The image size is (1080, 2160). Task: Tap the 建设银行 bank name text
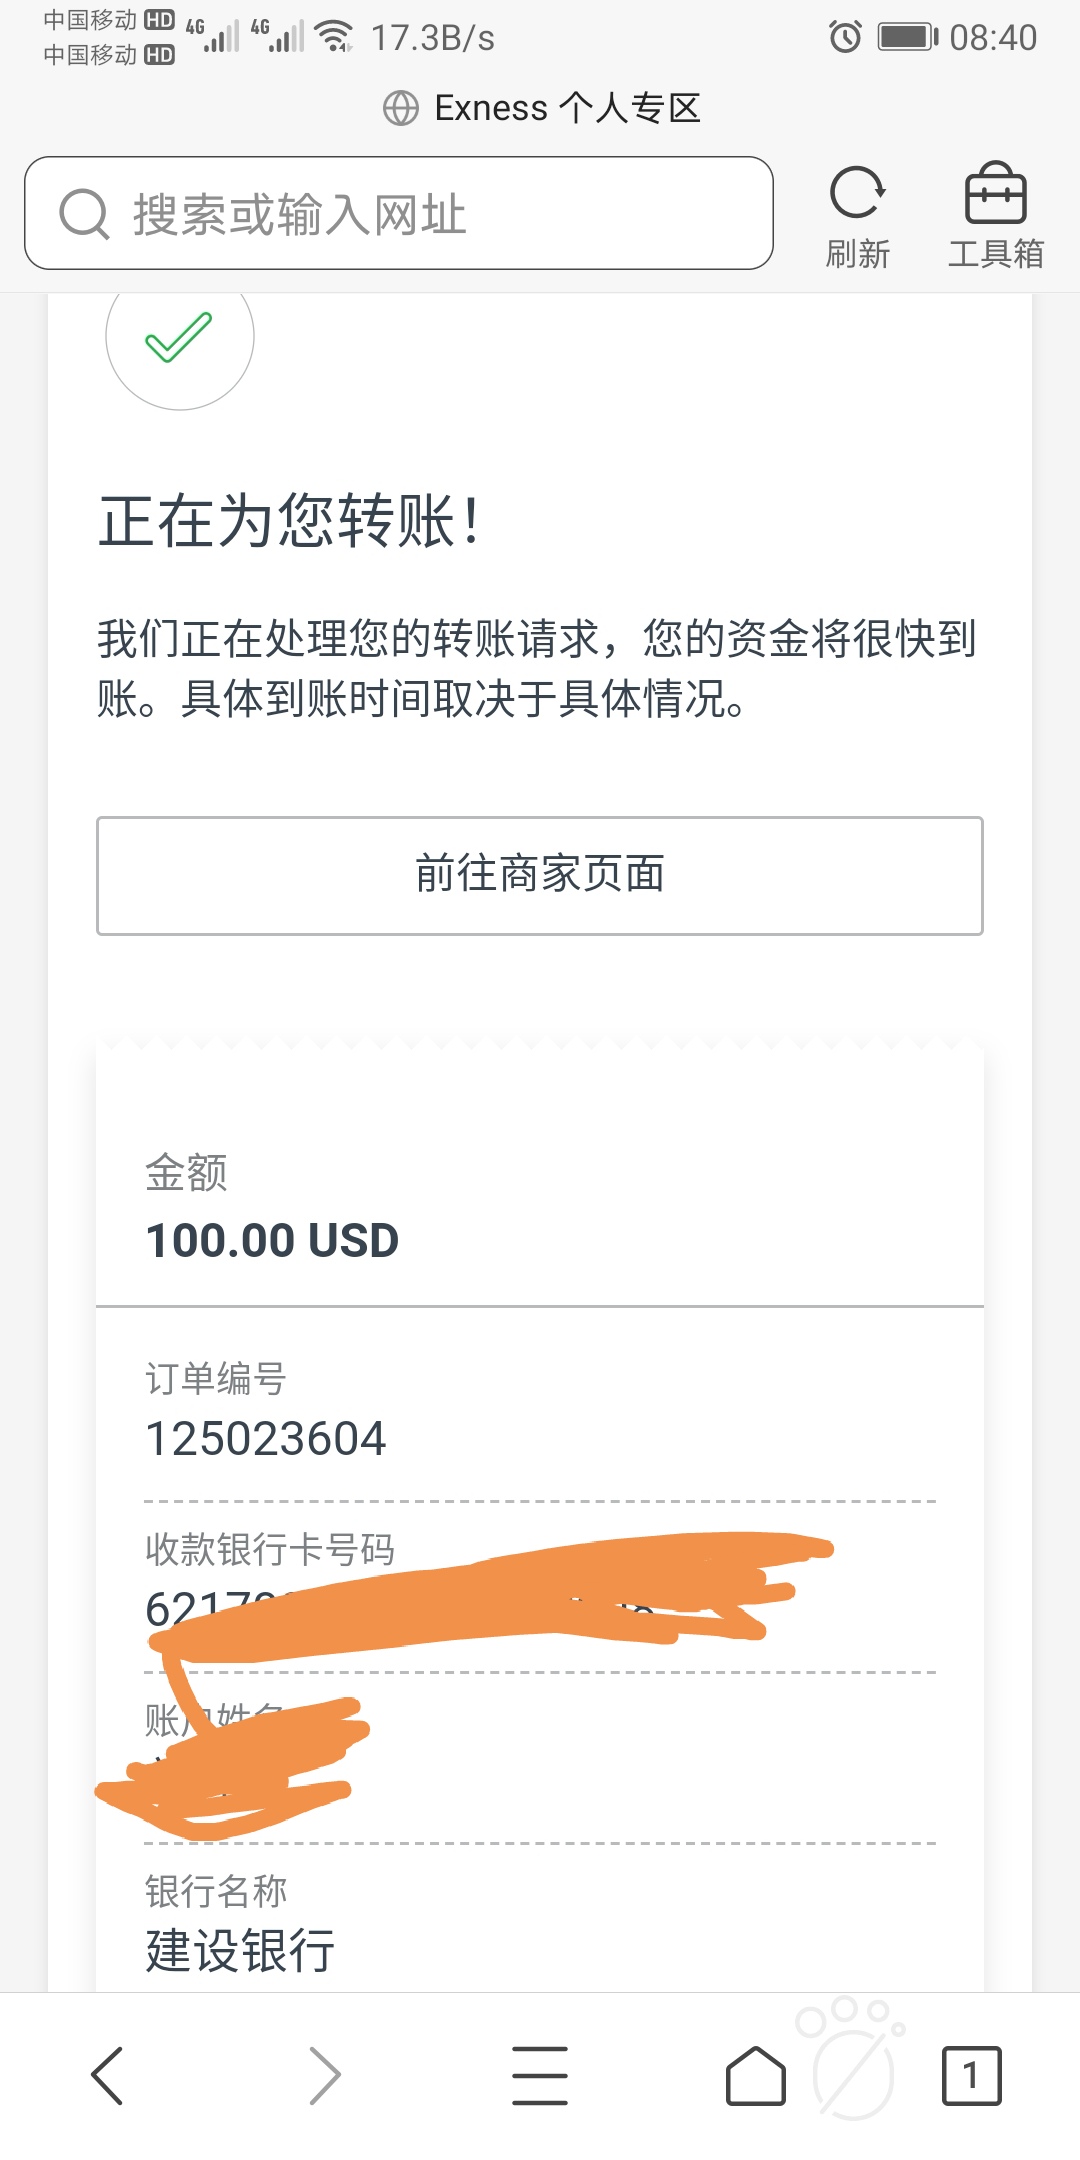(240, 1951)
